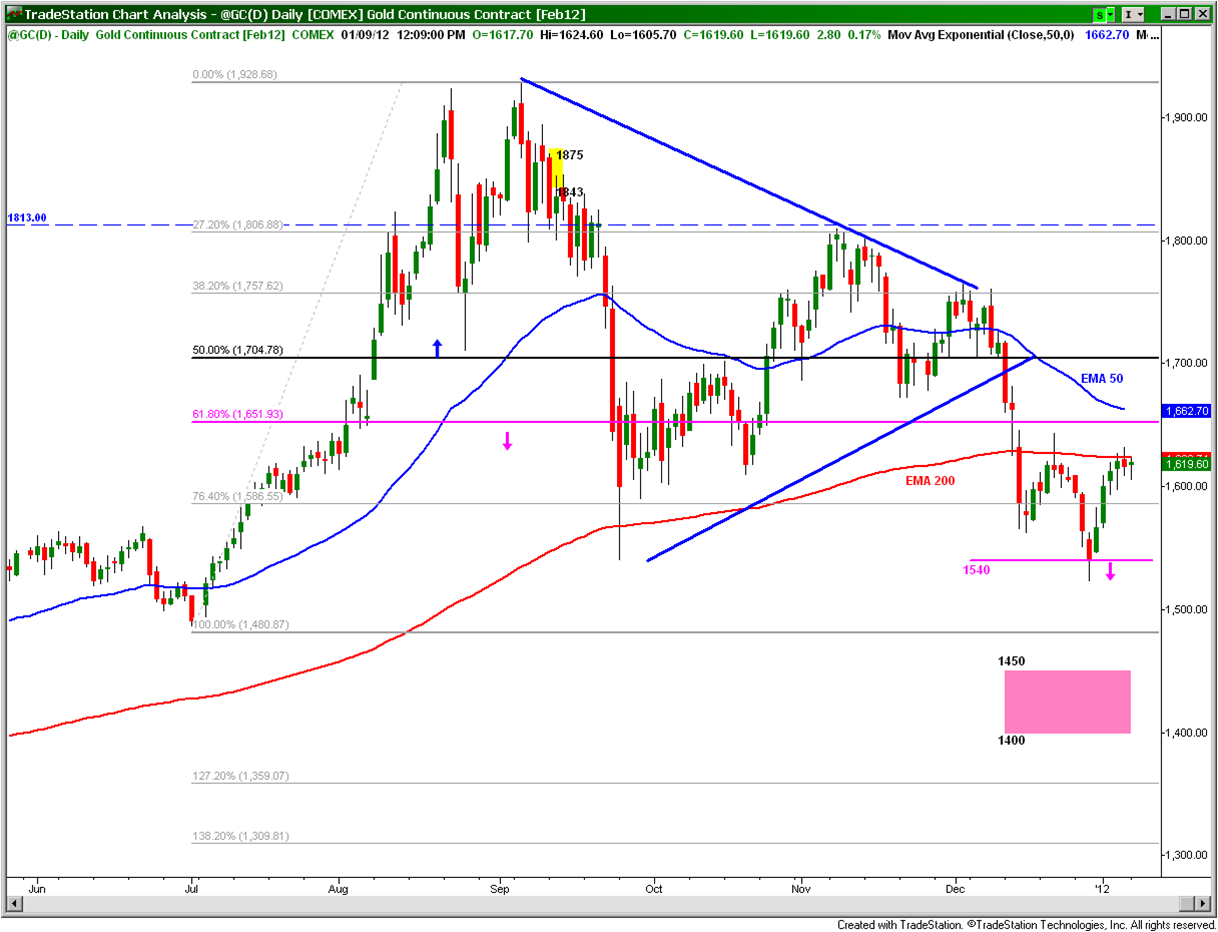Click the EMA 50 label on the chart
The image size is (1218, 932).
(1100, 378)
